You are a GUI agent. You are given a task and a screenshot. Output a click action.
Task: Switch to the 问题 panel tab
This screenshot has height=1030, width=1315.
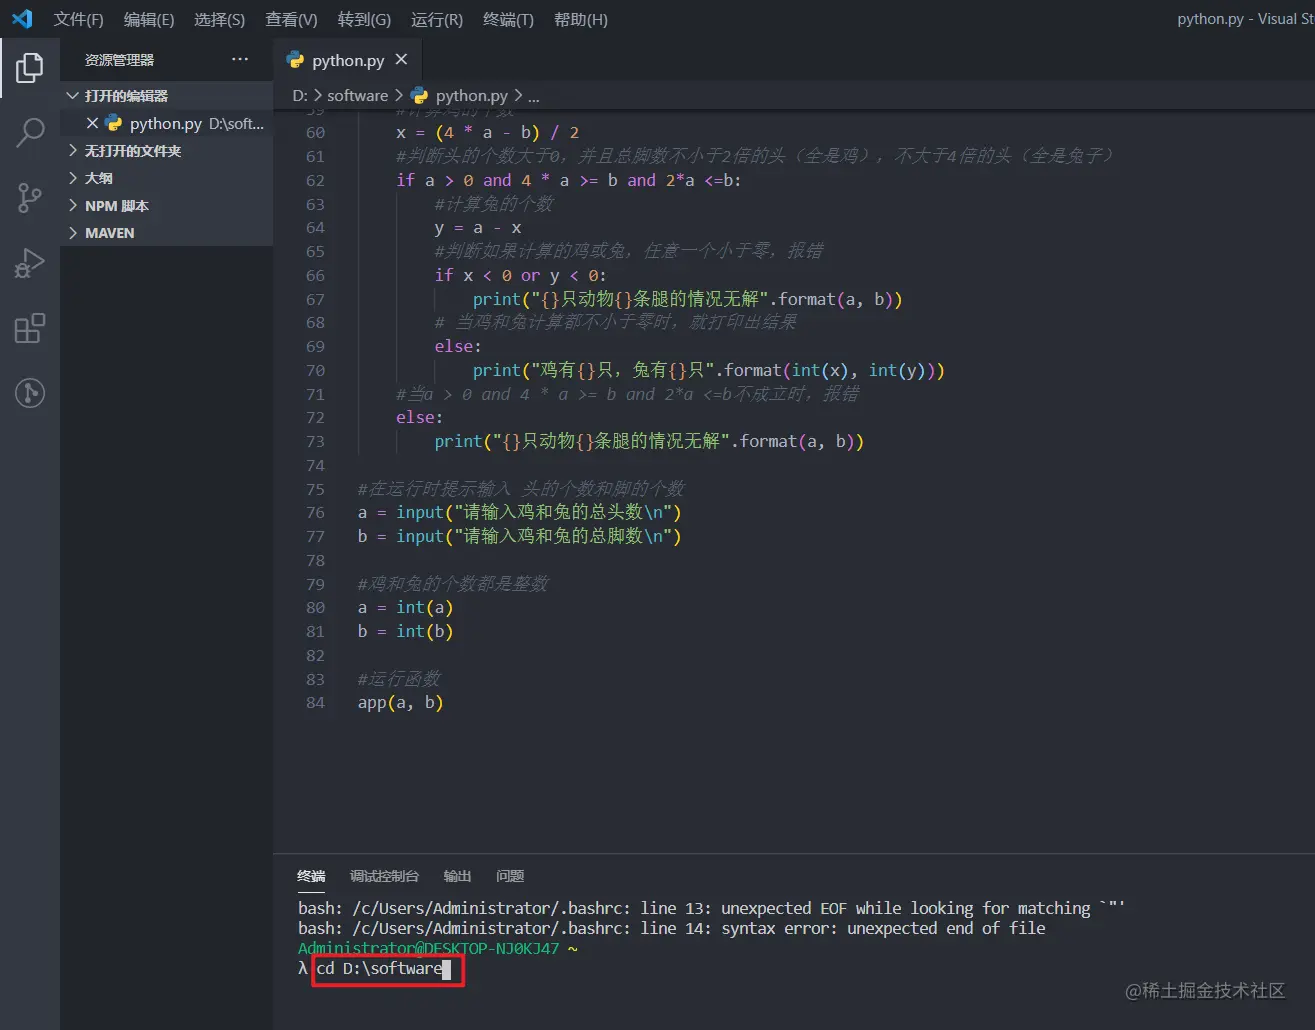[x=510, y=876]
